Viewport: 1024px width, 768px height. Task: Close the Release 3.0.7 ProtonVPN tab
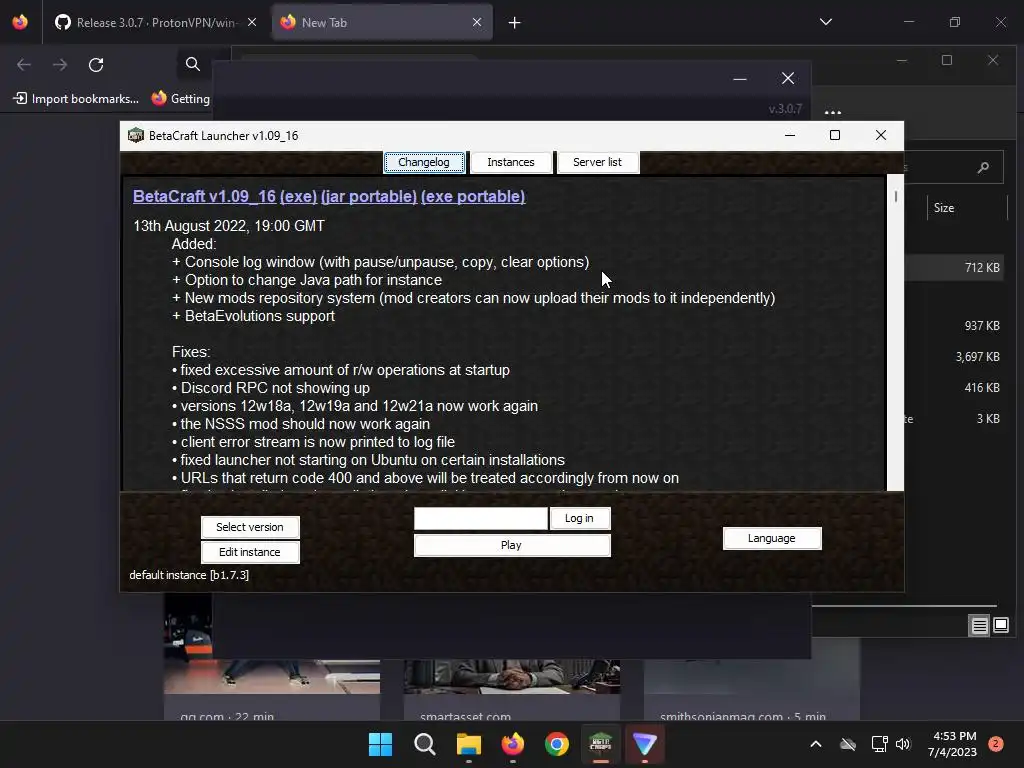click(x=252, y=22)
